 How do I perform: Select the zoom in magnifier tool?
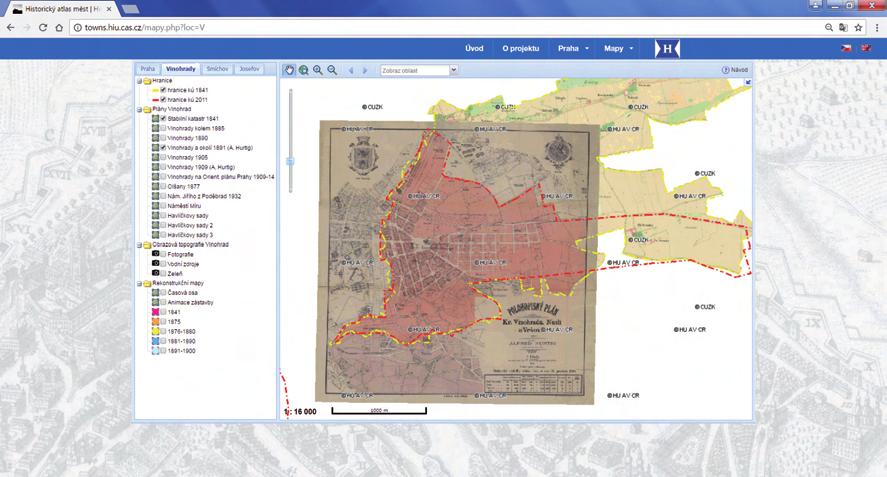click(x=318, y=70)
